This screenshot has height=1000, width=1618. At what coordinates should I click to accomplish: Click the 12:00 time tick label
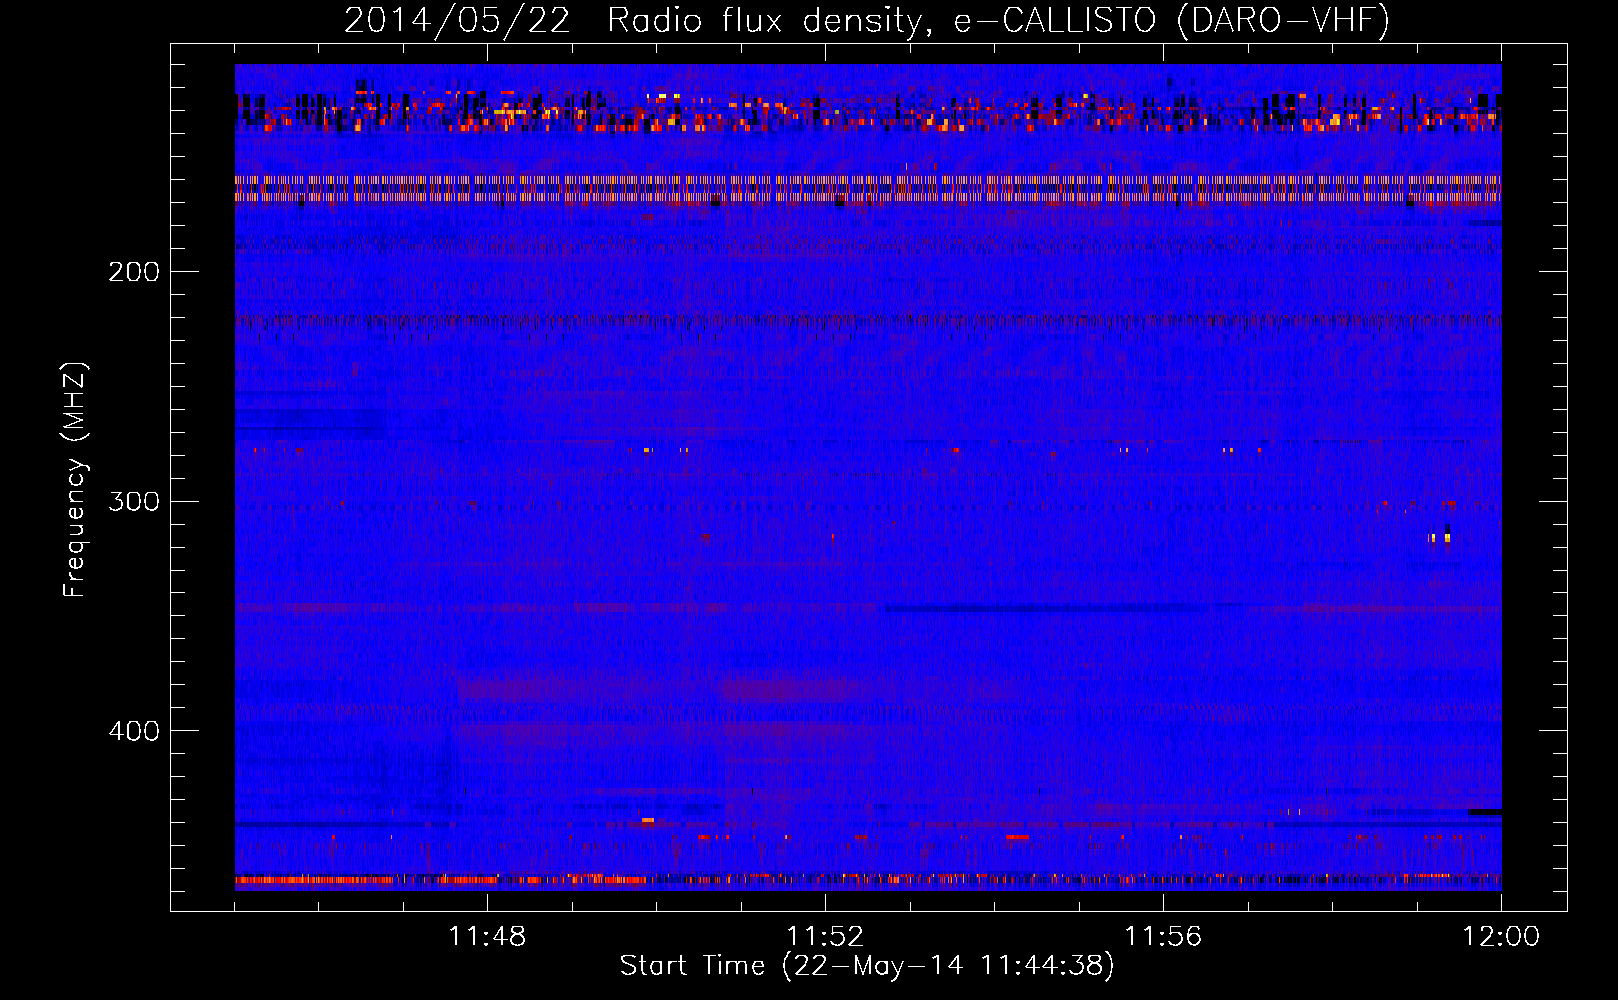1501,937
